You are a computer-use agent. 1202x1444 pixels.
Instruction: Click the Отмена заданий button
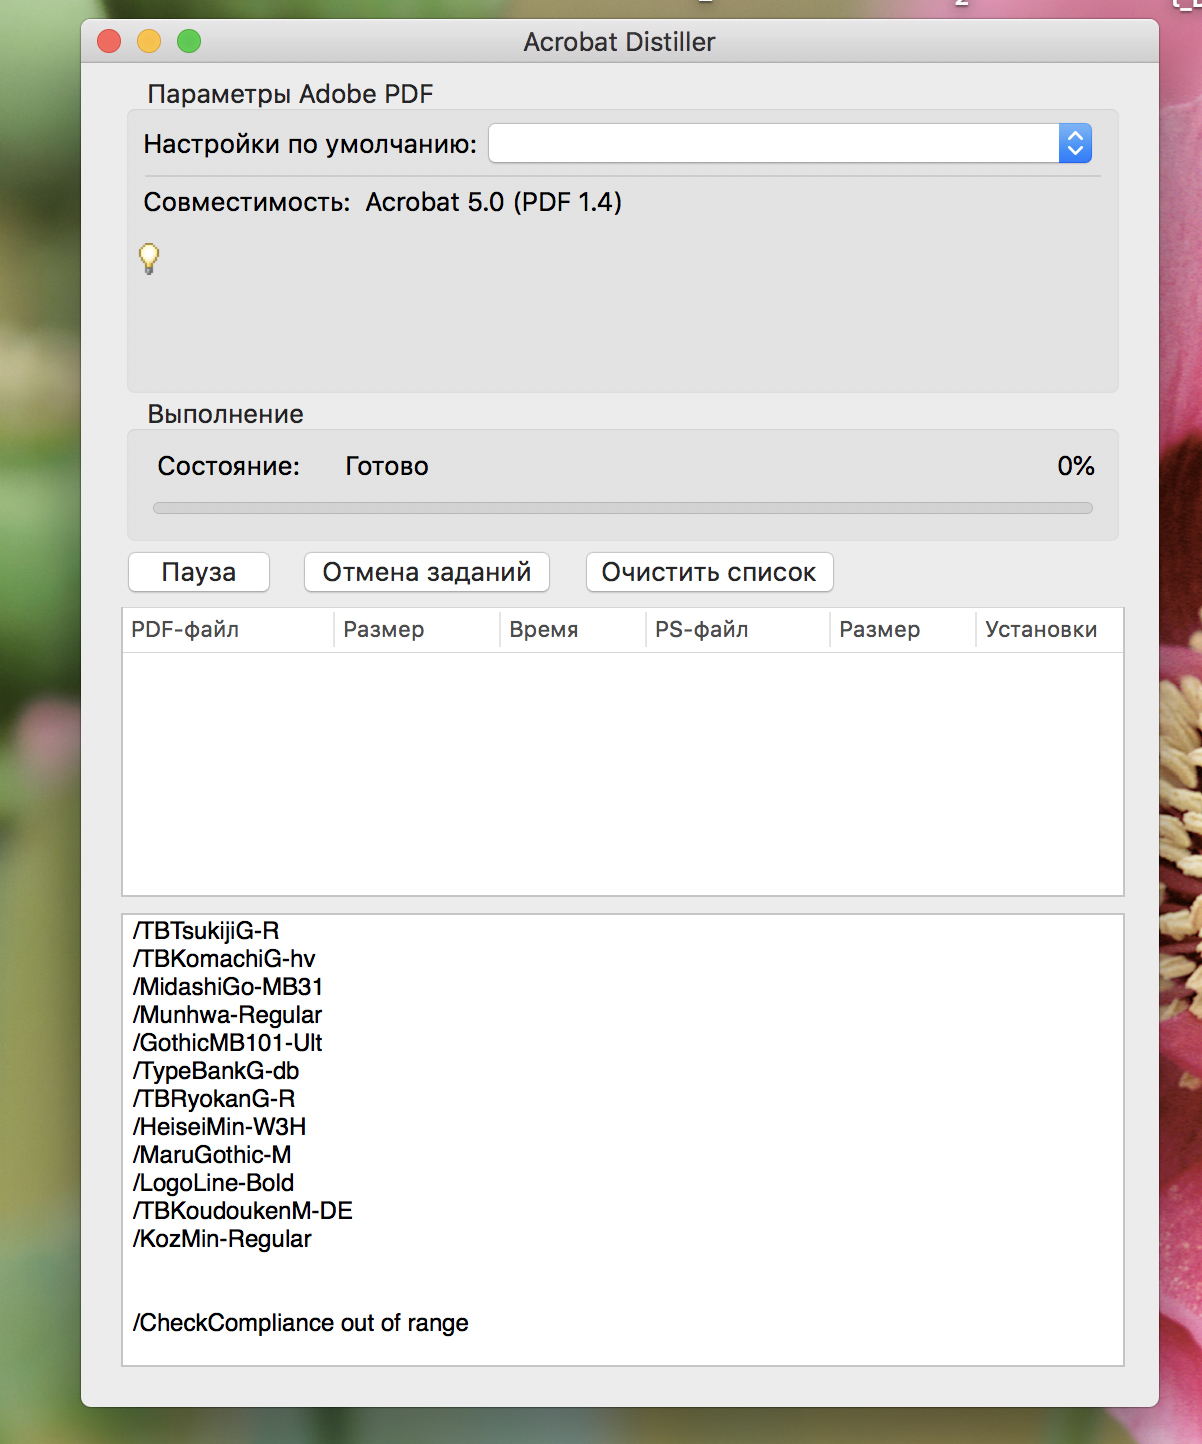(x=427, y=572)
